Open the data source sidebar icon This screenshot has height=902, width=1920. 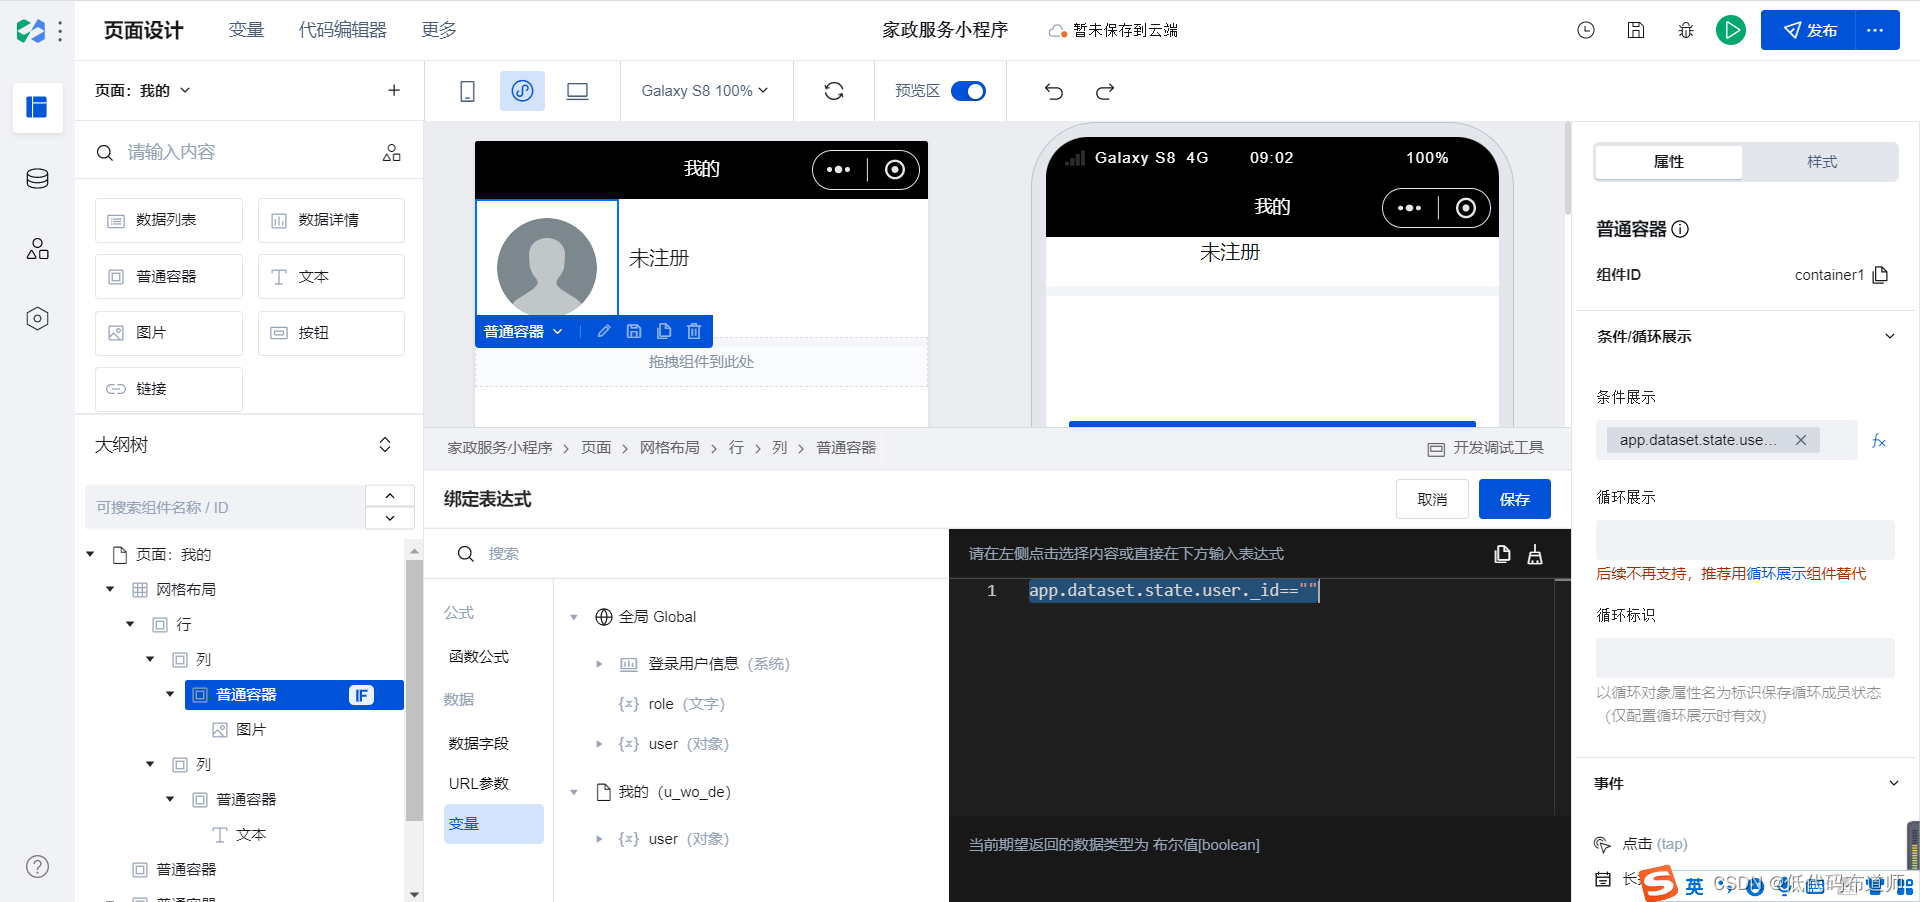point(37,179)
